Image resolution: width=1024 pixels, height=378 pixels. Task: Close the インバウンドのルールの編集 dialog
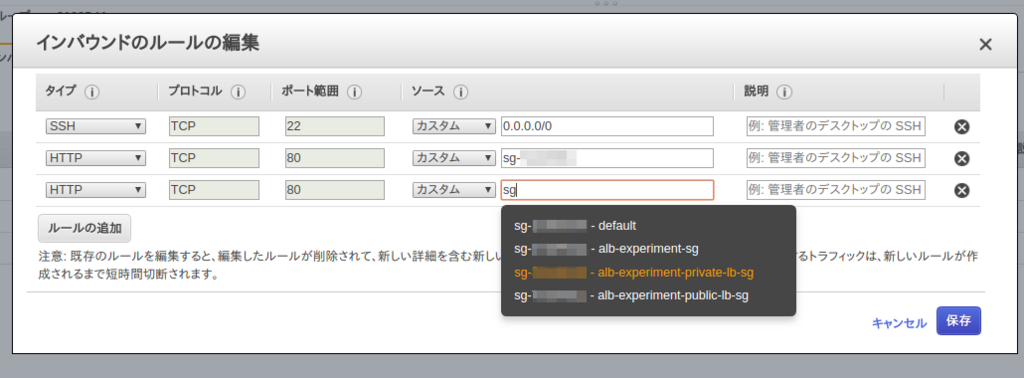click(x=985, y=44)
